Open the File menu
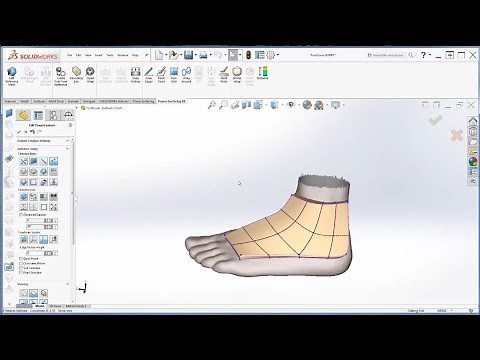 pyautogui.click(x=70, y=55)
